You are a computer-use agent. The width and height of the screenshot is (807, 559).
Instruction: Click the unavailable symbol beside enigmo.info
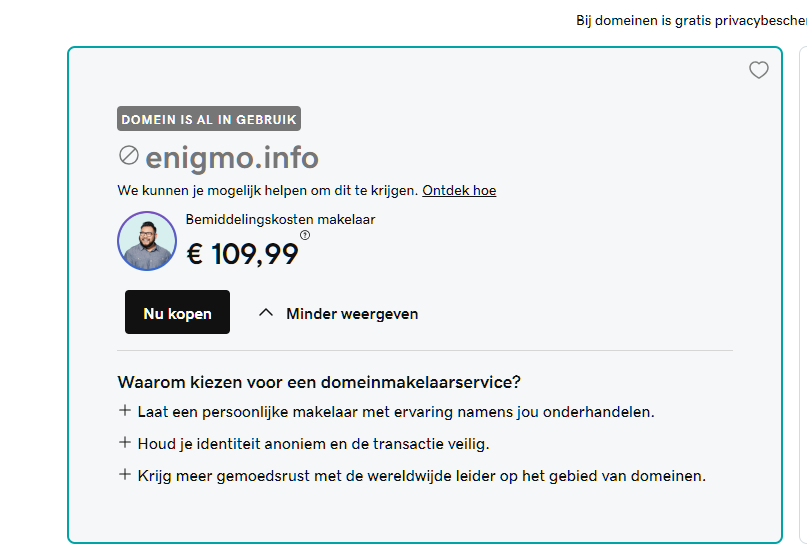tap(128, 155)
